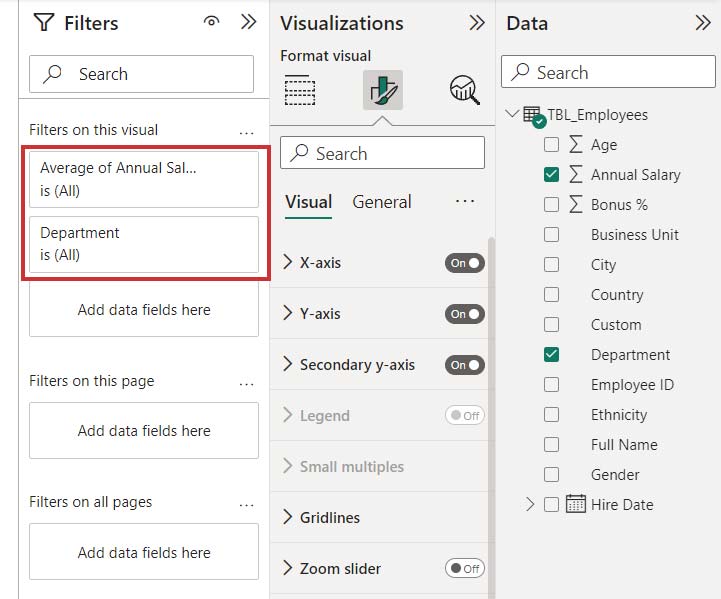This screenshot has height=599, width=721.
Task: Check the Hire Date field checkbox
Action: 551,504
